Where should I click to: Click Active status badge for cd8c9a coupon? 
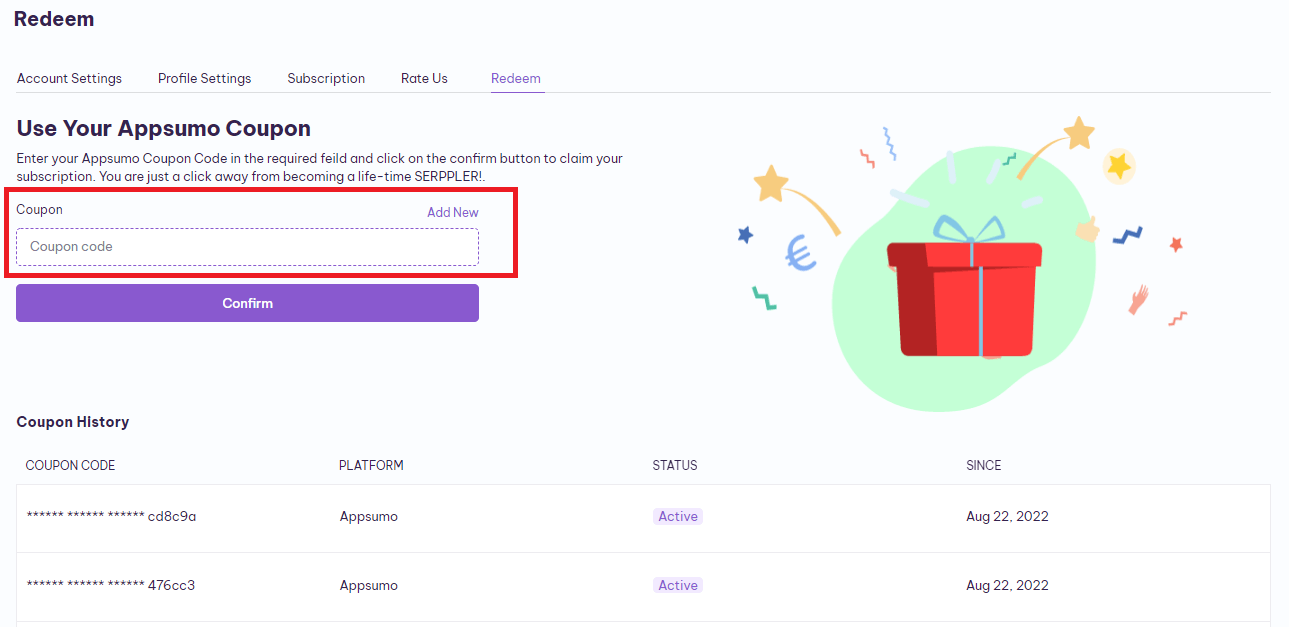[678, 517]
